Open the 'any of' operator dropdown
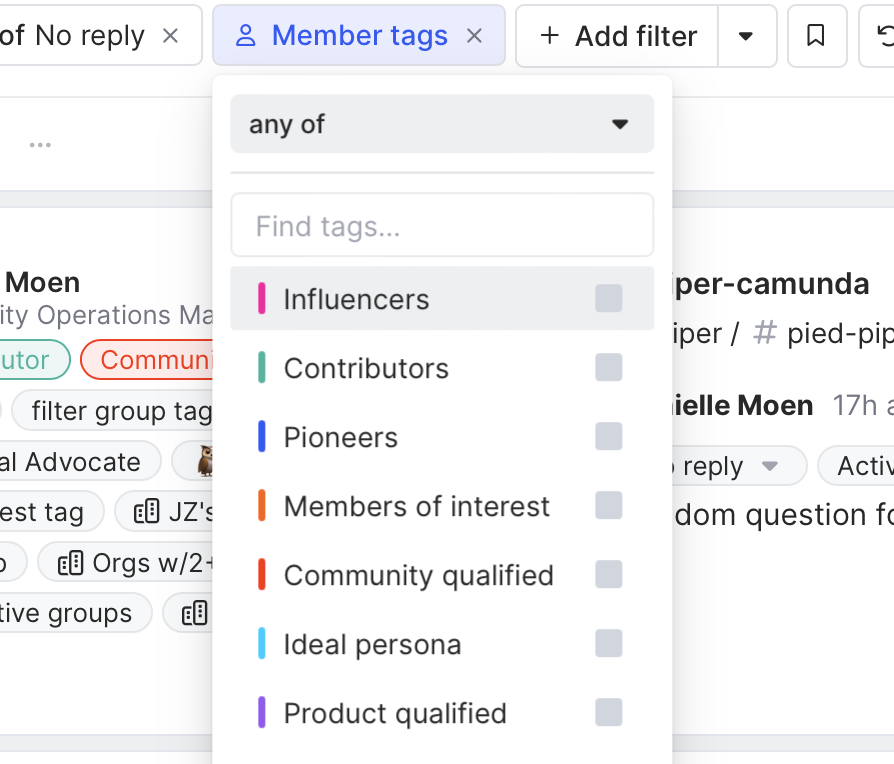This screenshot has width=894, height=764. (x=442, y=124)
